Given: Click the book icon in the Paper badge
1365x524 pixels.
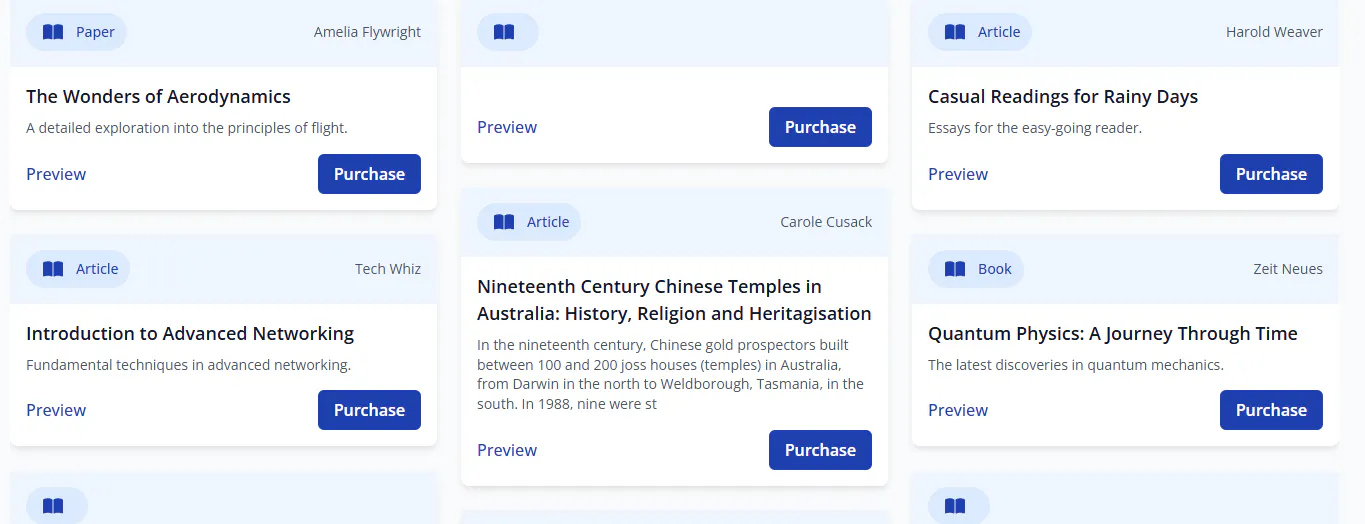Looking at the screenshot, I should (53, 32).
